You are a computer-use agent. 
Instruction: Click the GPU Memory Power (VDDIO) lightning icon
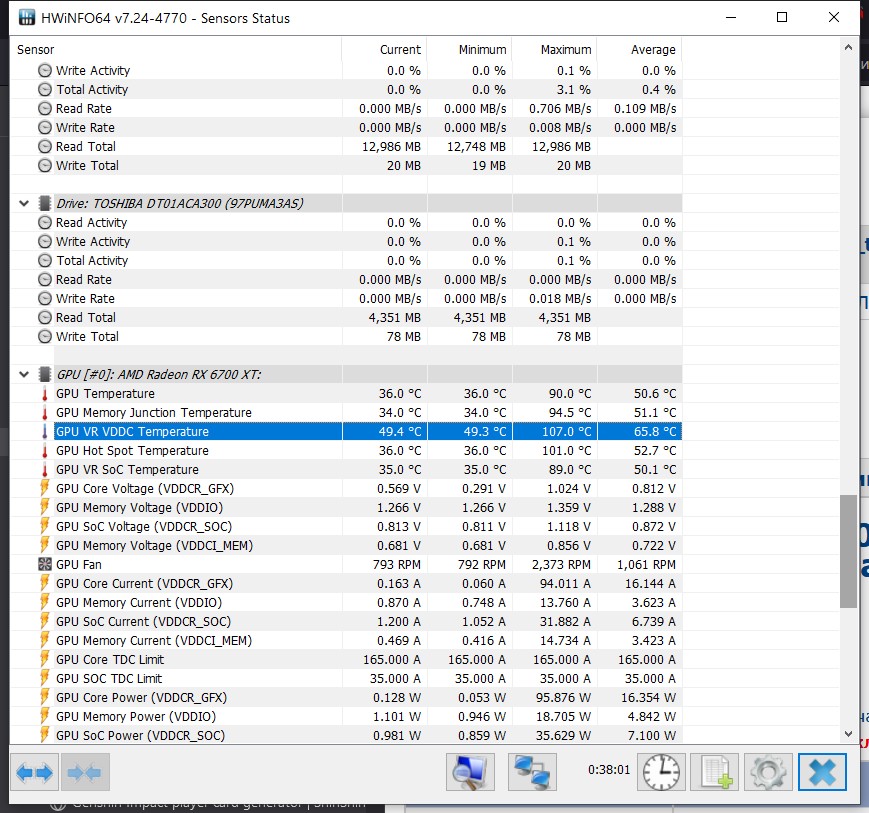coord(44,716)
